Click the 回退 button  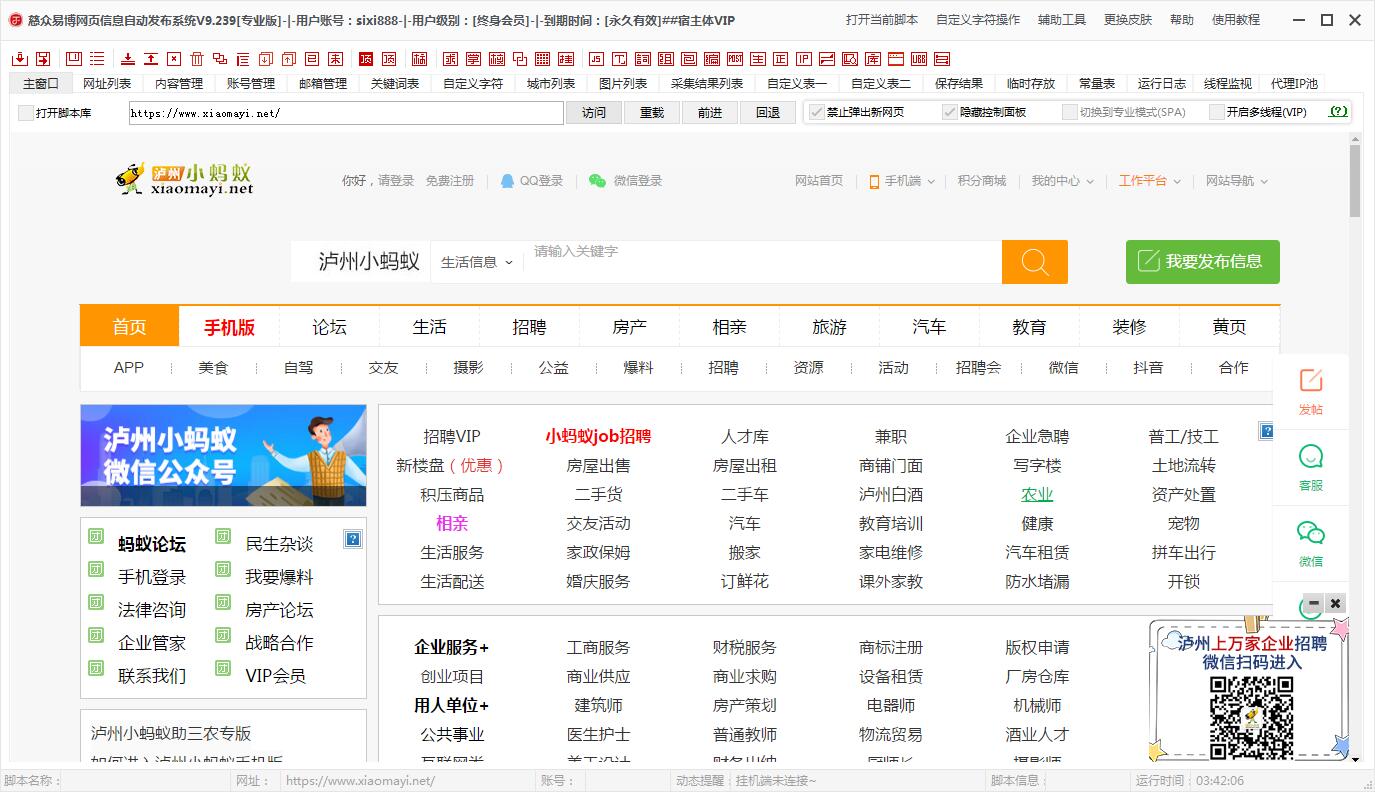tap(768, 113)
